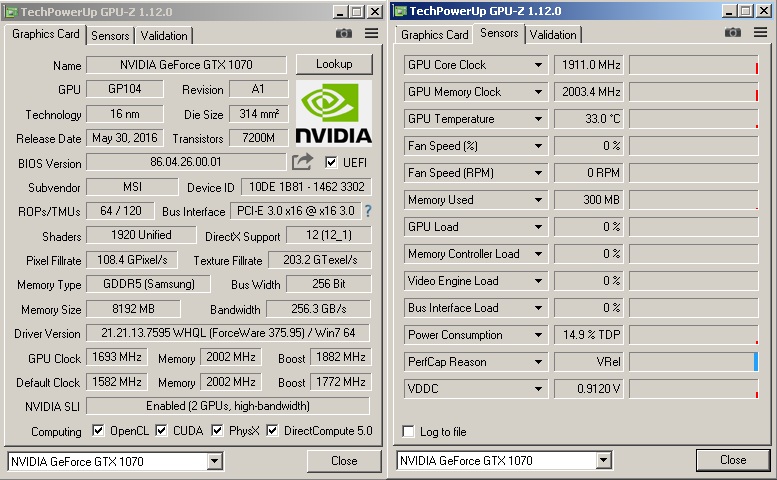Viewport: 777px width, 480px height.
Task: Enable the Log to file checkbox
Action: [x=408, y=431]
